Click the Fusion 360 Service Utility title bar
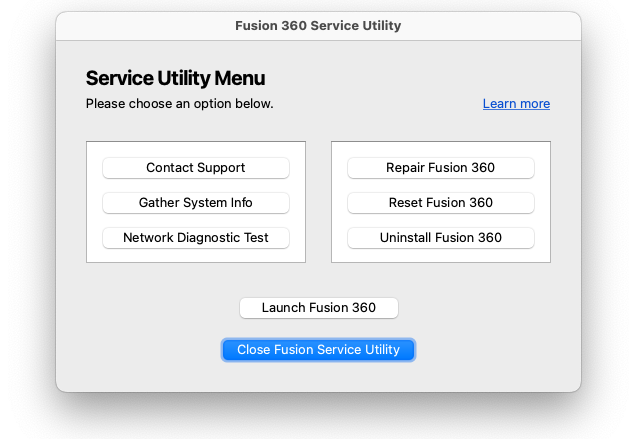637x439 pixels. (x=318, y=26)
